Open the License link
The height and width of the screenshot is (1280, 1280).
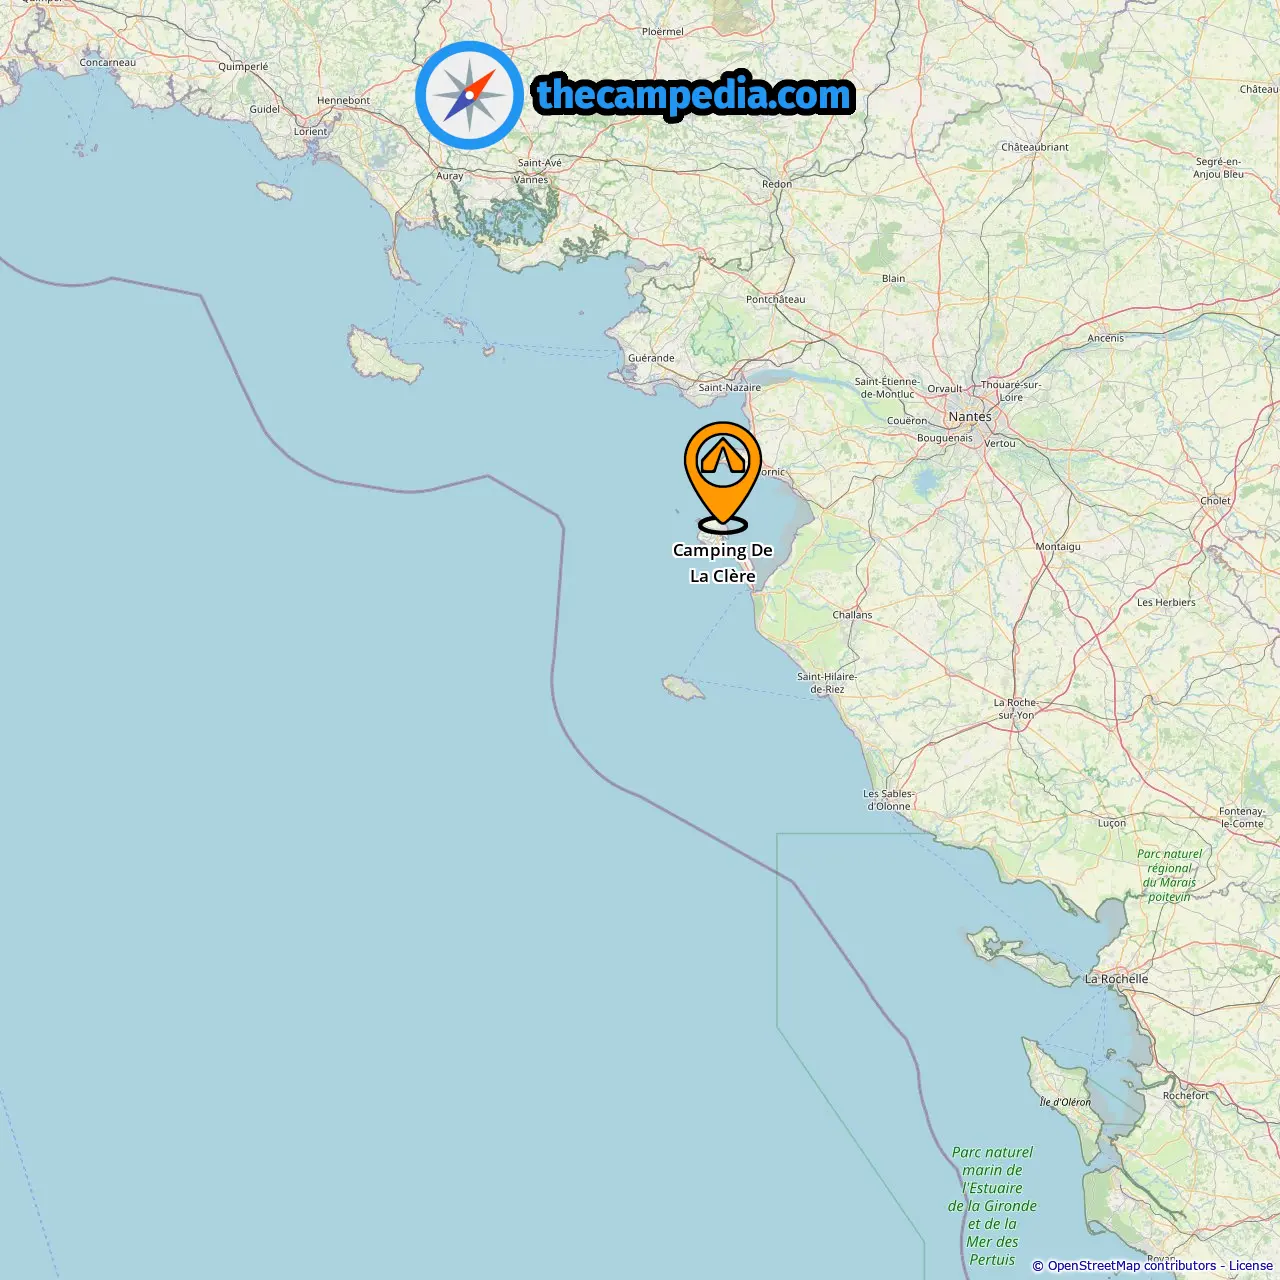(x=1251, y=1266)
